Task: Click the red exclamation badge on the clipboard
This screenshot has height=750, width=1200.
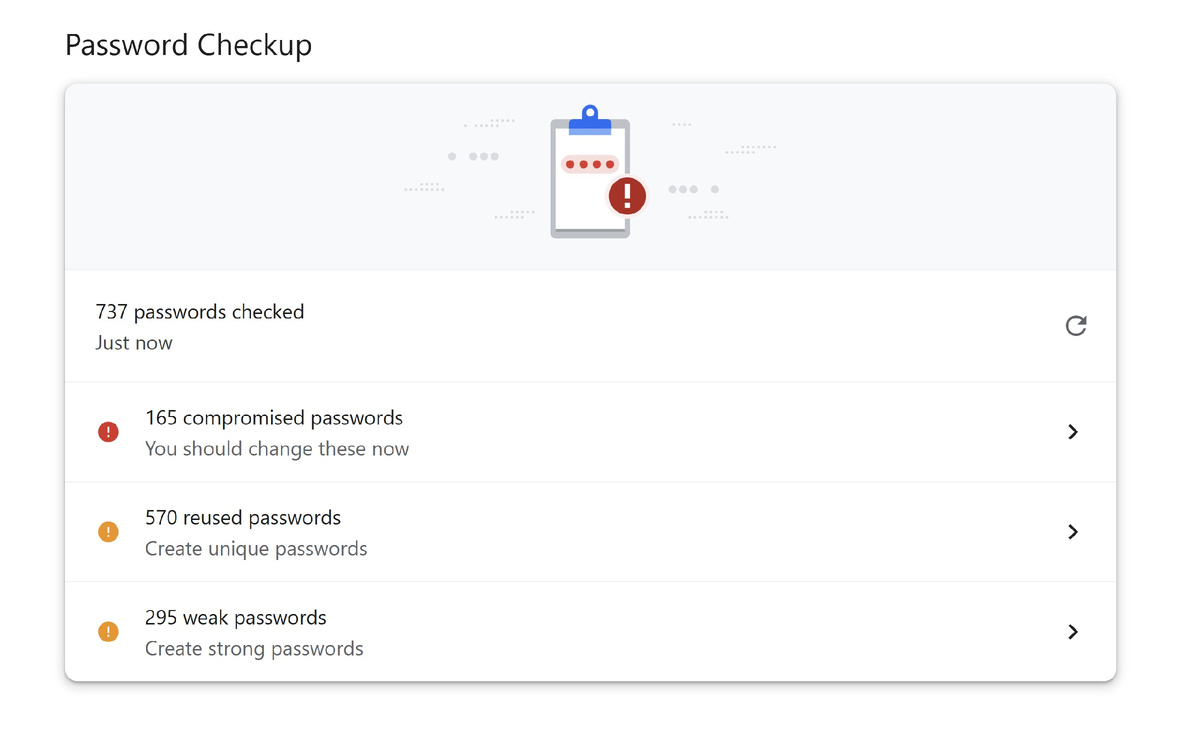Action: click(x=627, y=195)
